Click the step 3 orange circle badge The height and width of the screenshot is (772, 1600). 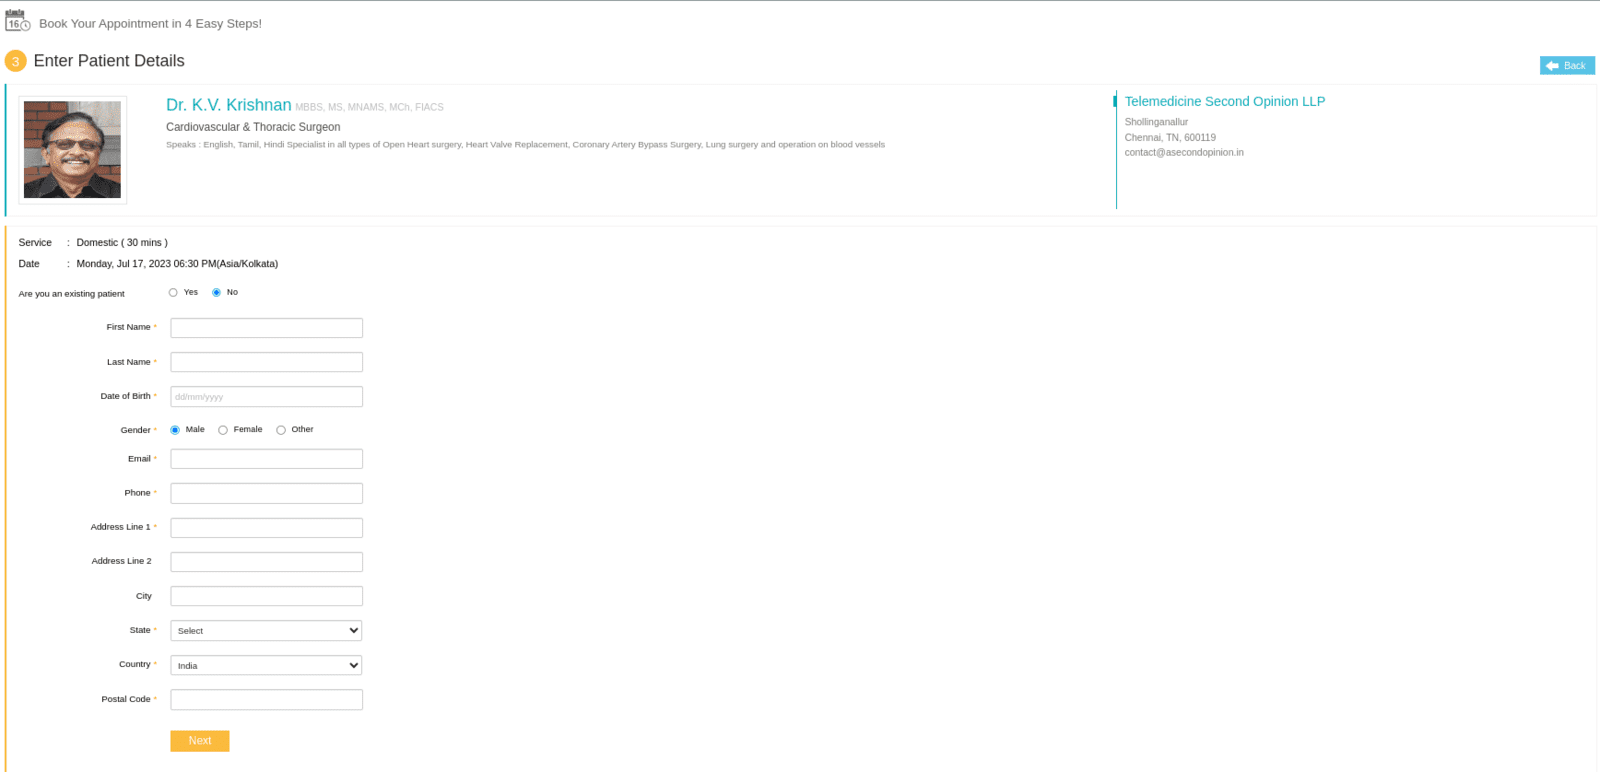tap(16, 61)
